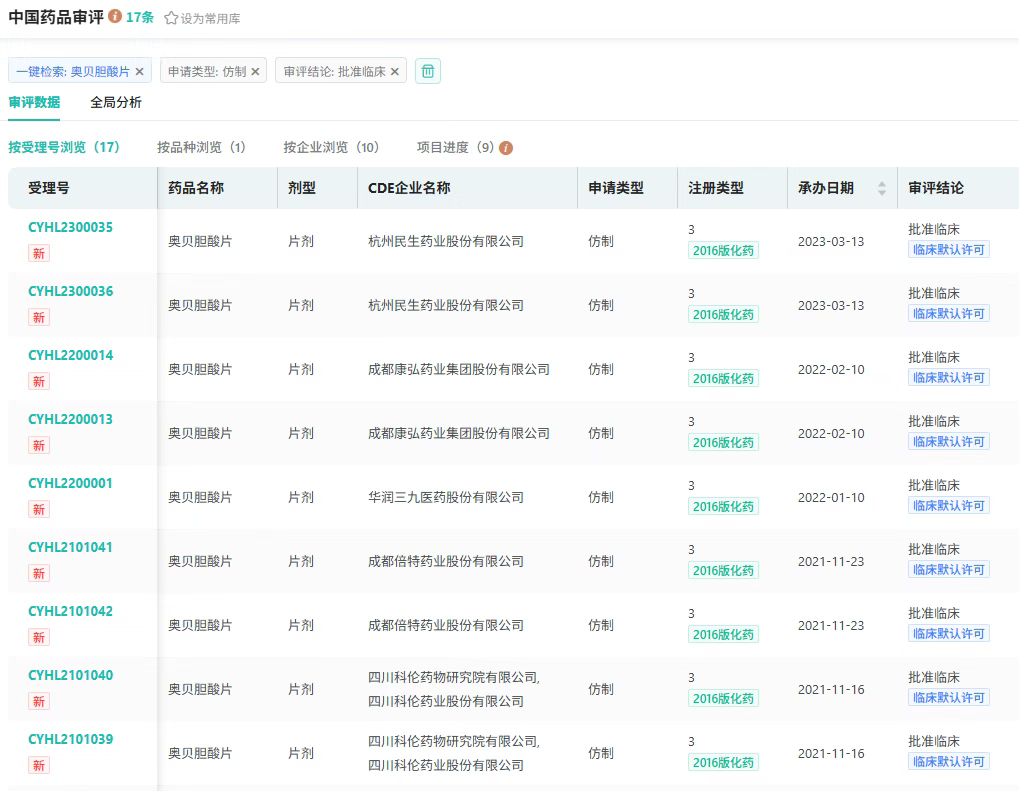Image resolution: width=1019 pixels, height=791 pixels.
Task: Open acceptance number CYHL2101041
Action: pyautogui.click(x=70, y=547)
